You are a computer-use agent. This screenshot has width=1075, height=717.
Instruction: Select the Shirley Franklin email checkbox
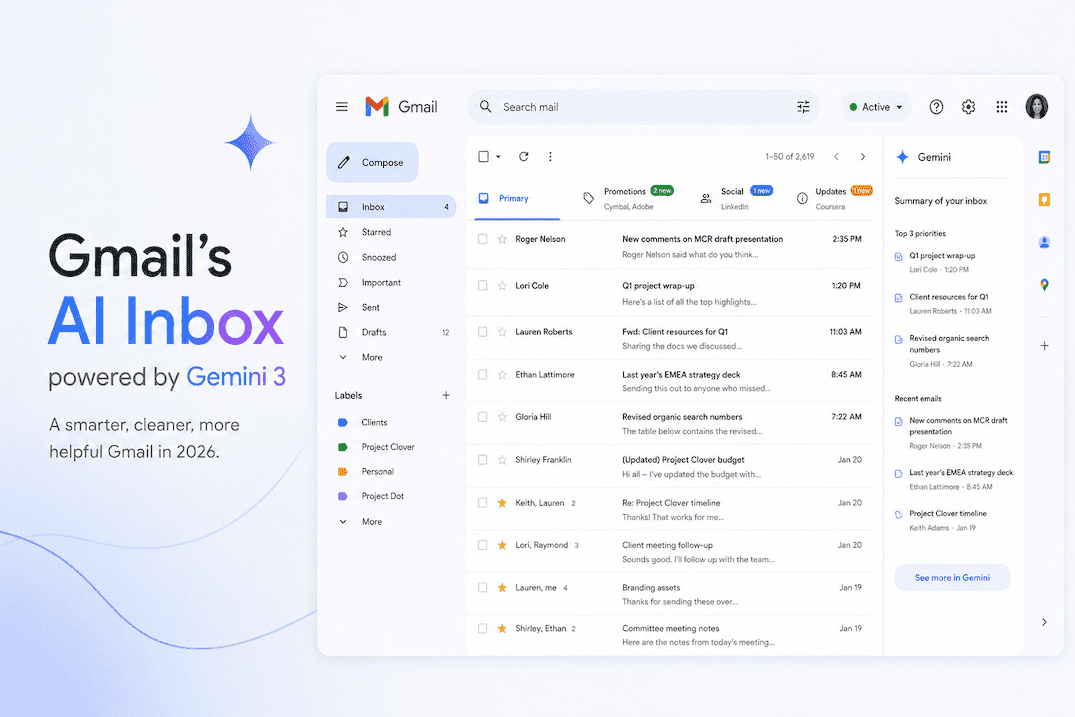(483, 460)
